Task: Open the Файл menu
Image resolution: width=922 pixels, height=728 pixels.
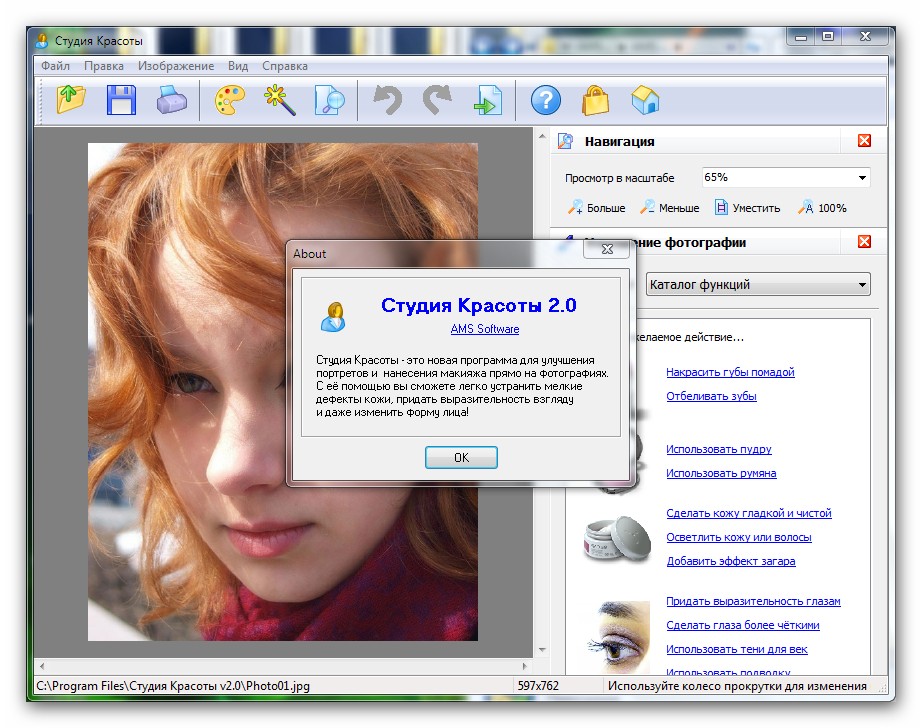Action: [55, 66]
